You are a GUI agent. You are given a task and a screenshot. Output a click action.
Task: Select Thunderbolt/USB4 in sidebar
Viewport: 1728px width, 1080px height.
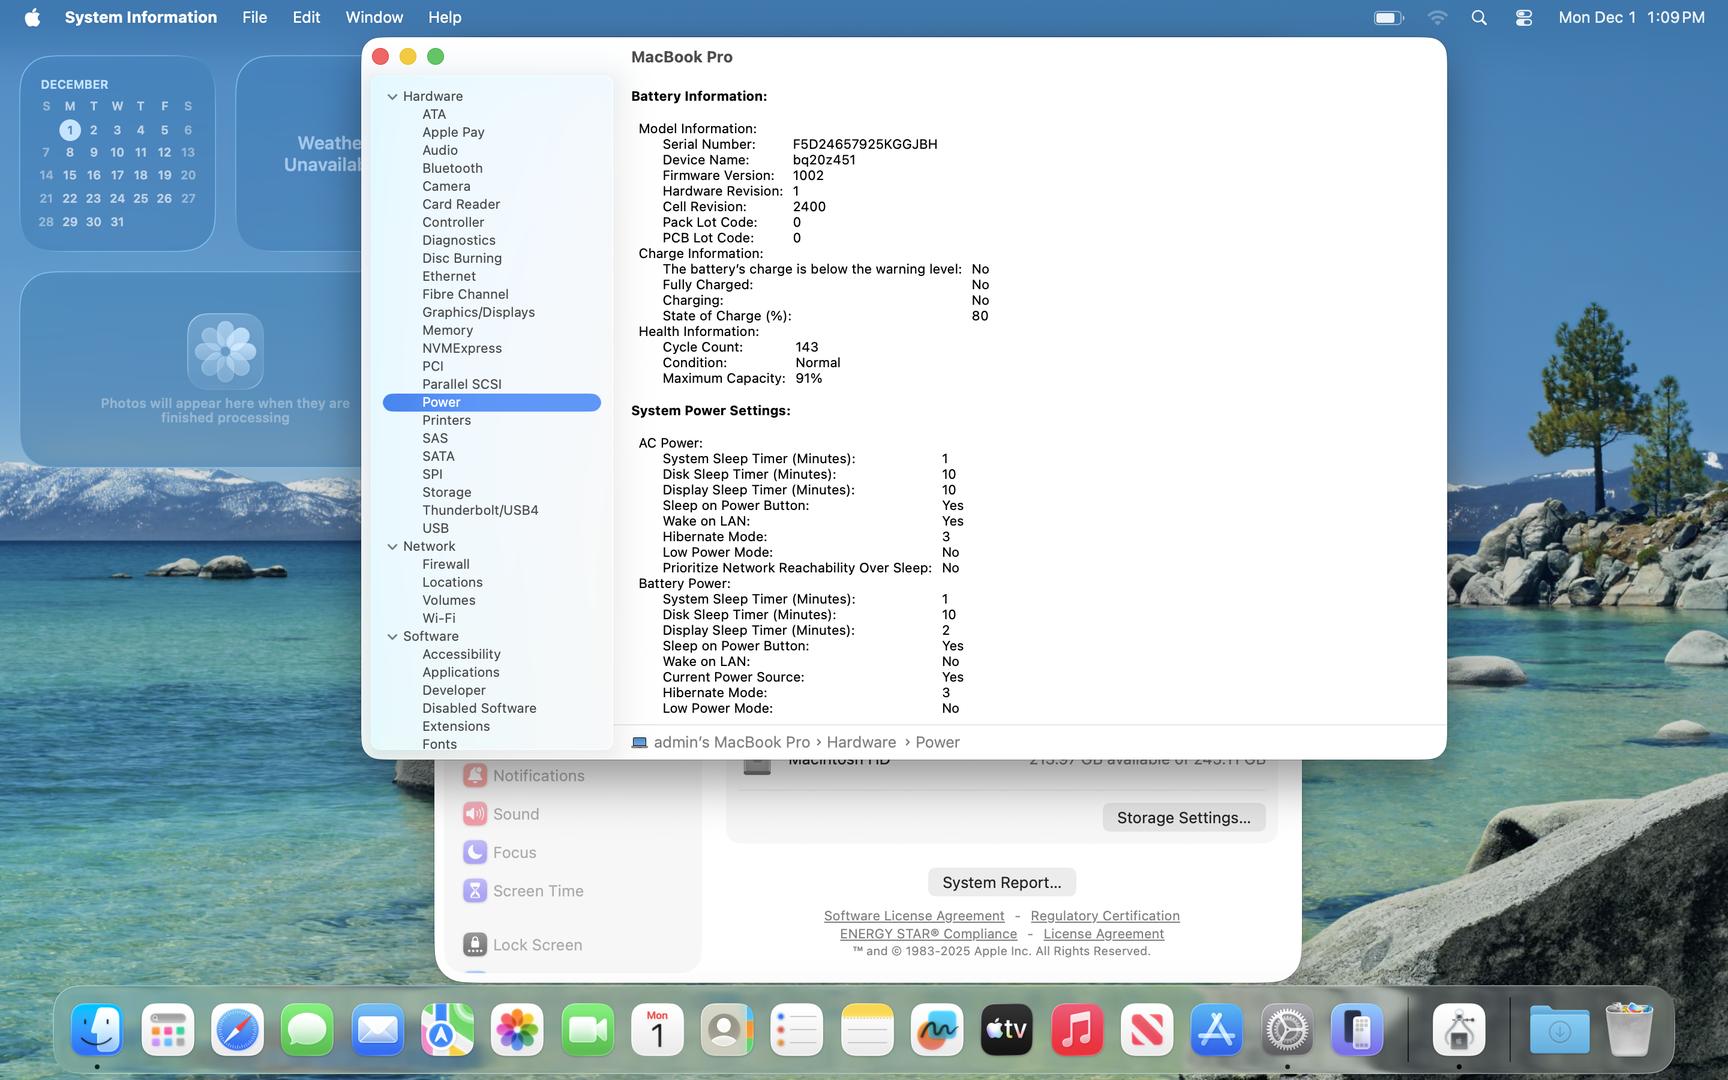click(480, 510)
